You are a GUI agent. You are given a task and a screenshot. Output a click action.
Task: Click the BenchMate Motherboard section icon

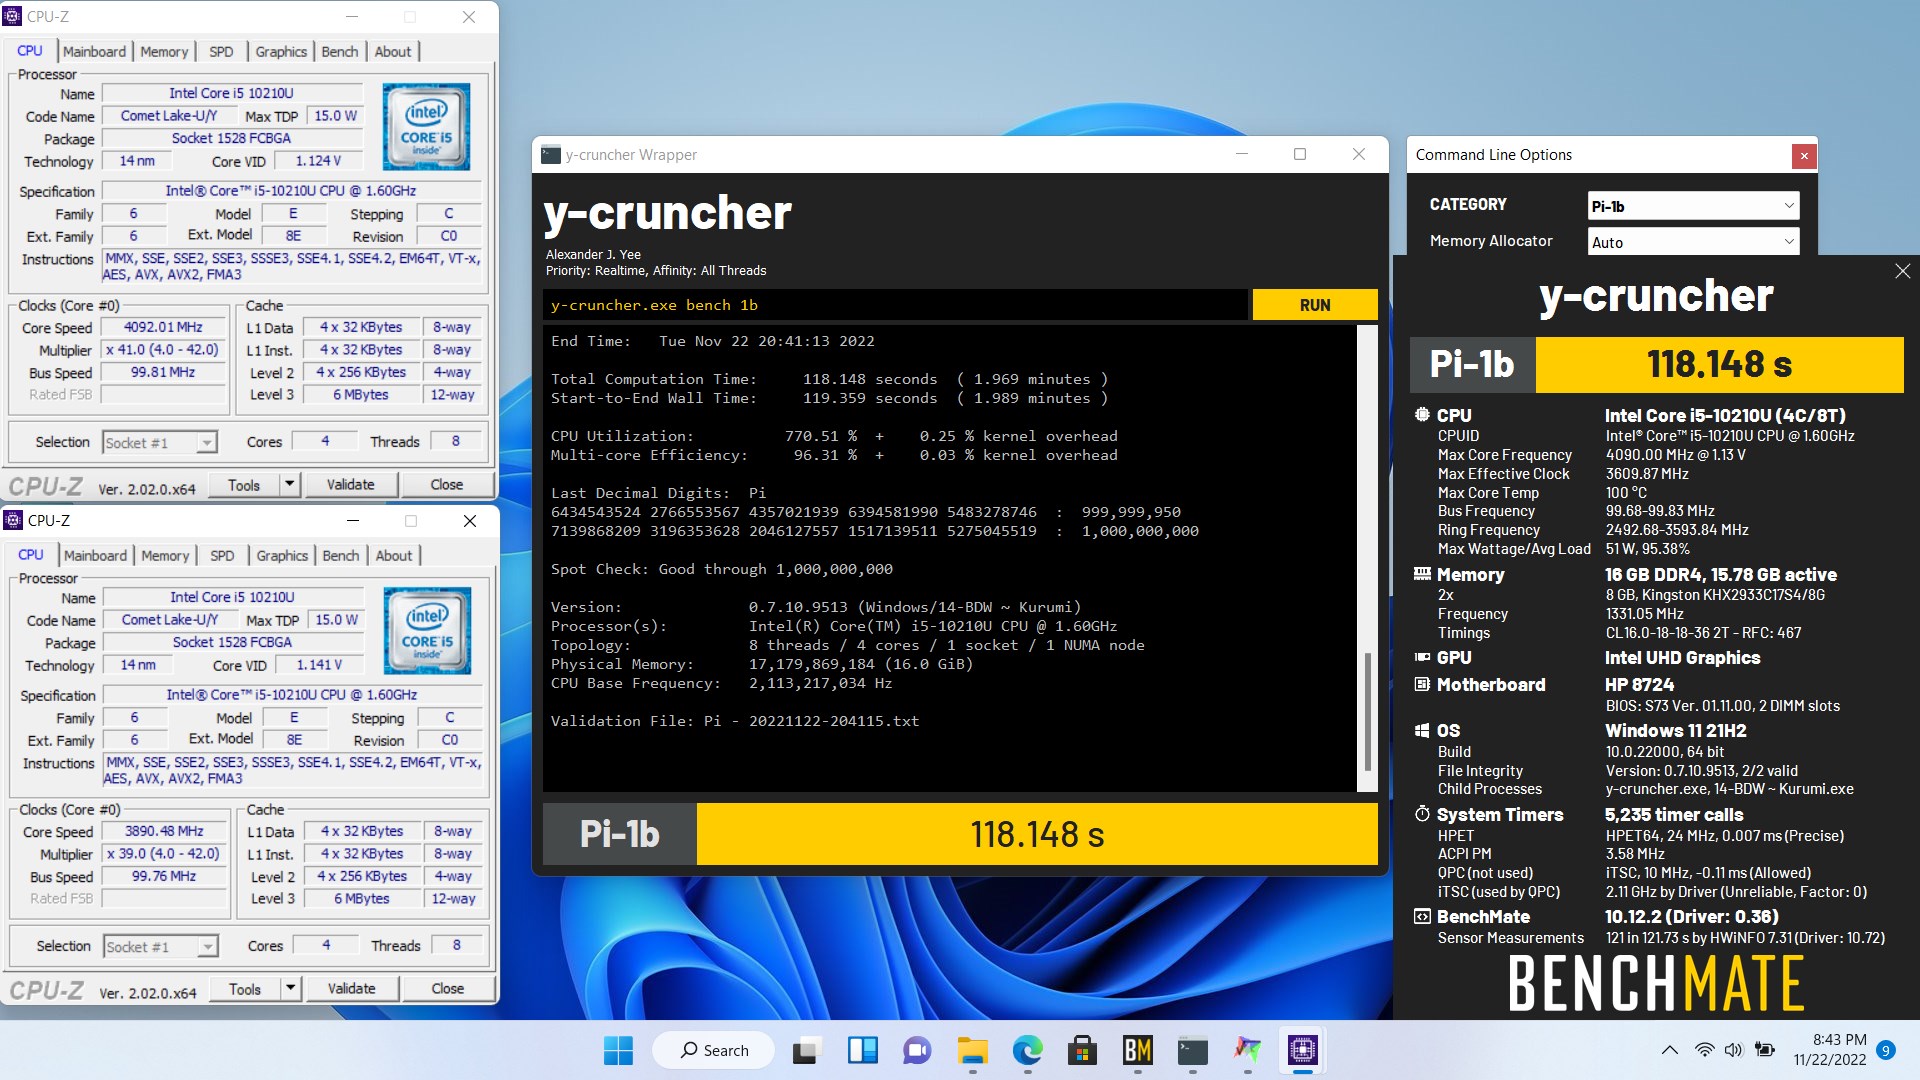[x=1422, y=684]
